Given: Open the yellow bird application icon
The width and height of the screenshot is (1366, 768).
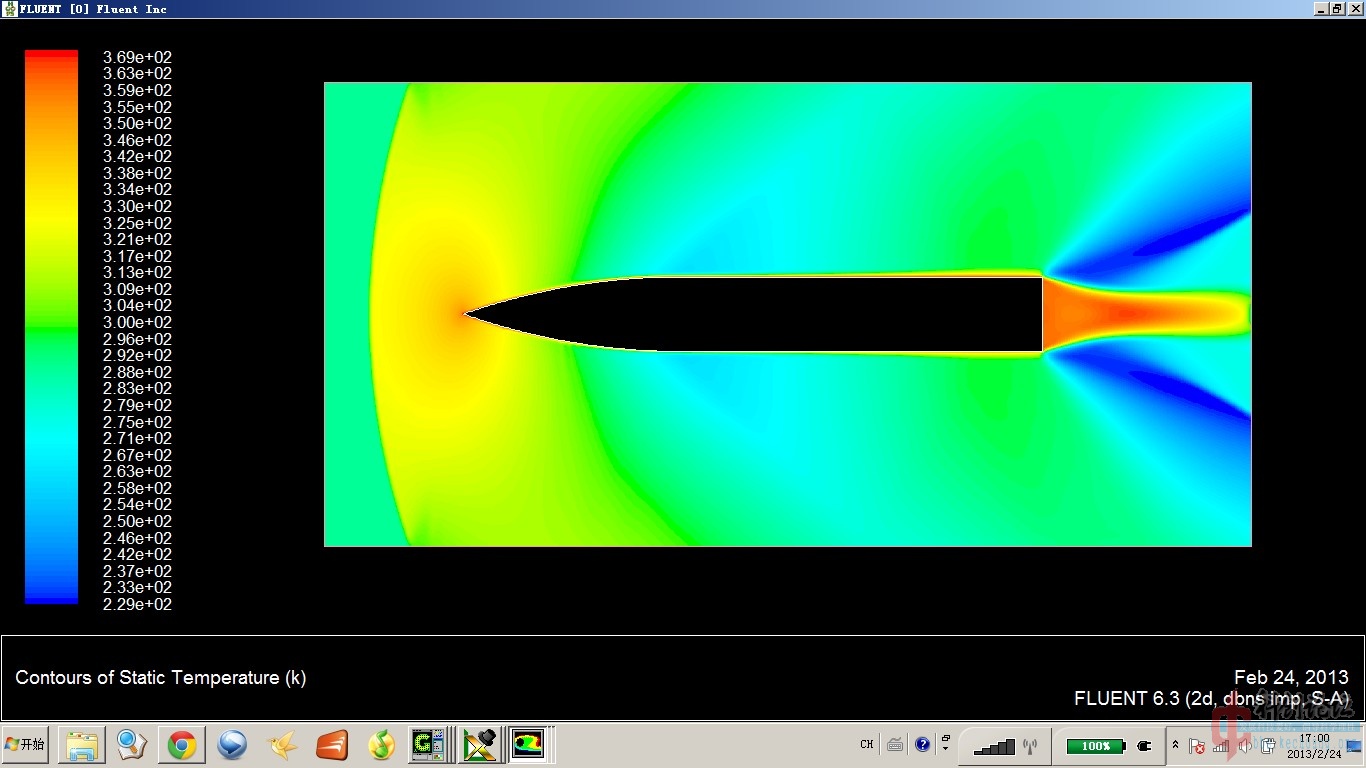Looking at the screenshot, I should point(282,745).
